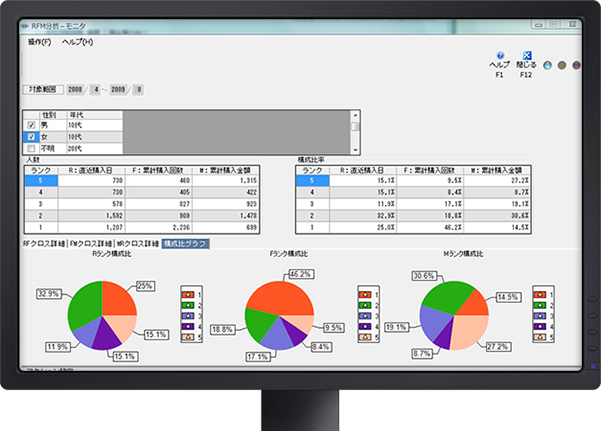
Task: Click the start month field 4
Action: 96,89
